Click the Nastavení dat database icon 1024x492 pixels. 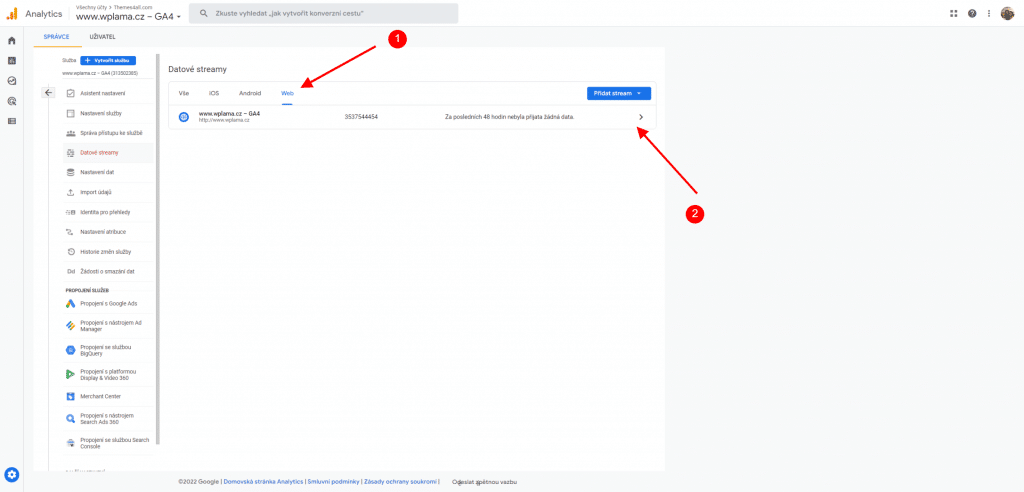tap(71, 172)
